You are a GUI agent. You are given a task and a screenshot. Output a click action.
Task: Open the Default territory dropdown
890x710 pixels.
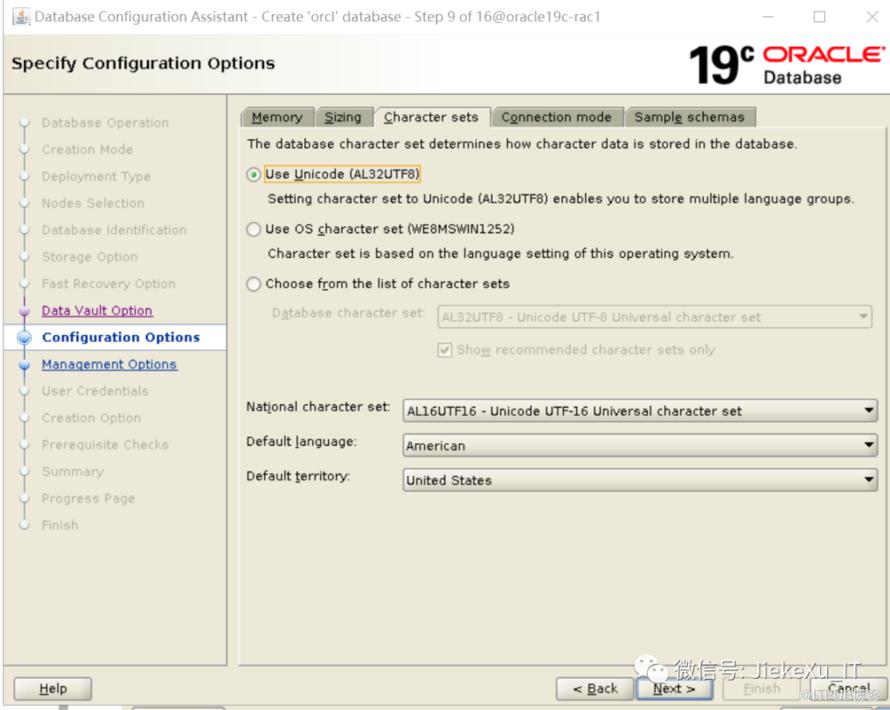(x=640, y=480)
